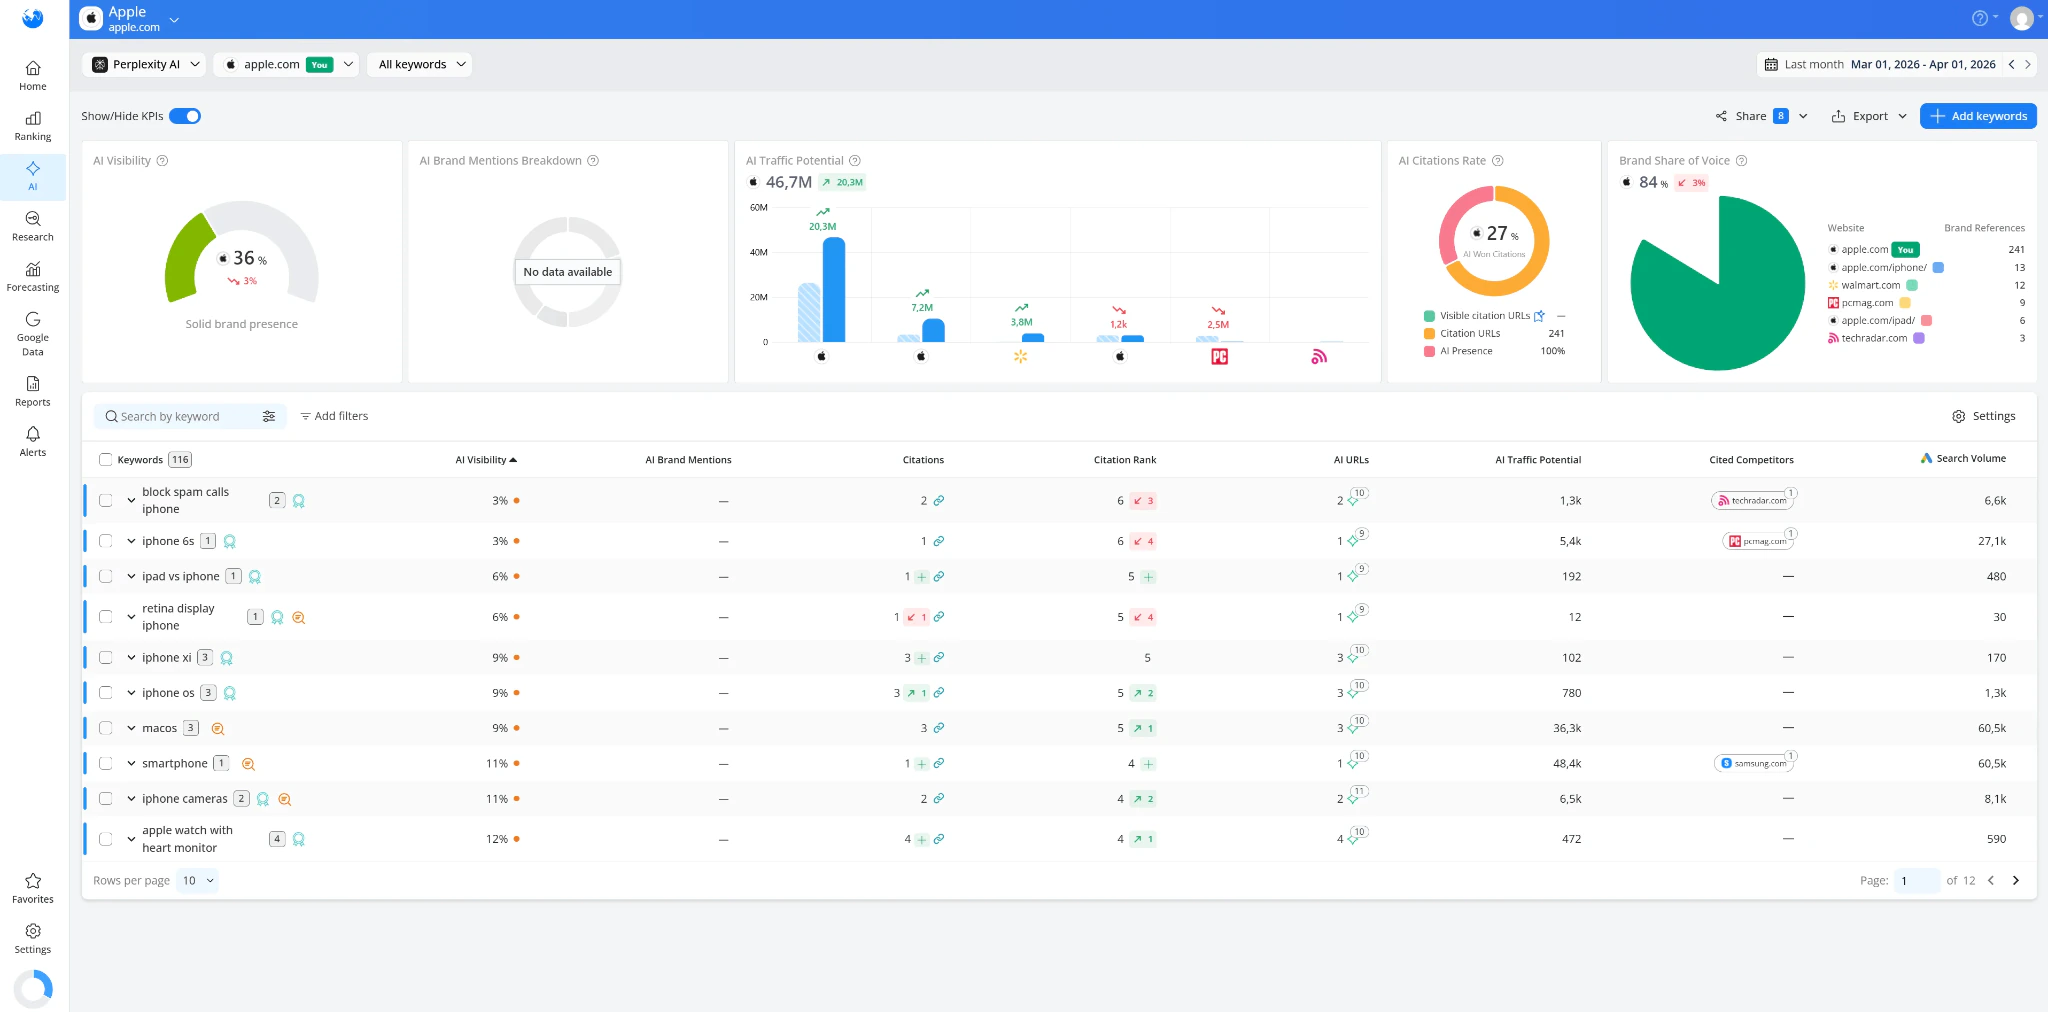This screenshot has height=1012, width=2048.
Task: Click the Brand Share of Voice info icon
Action: coord(1741,161)
